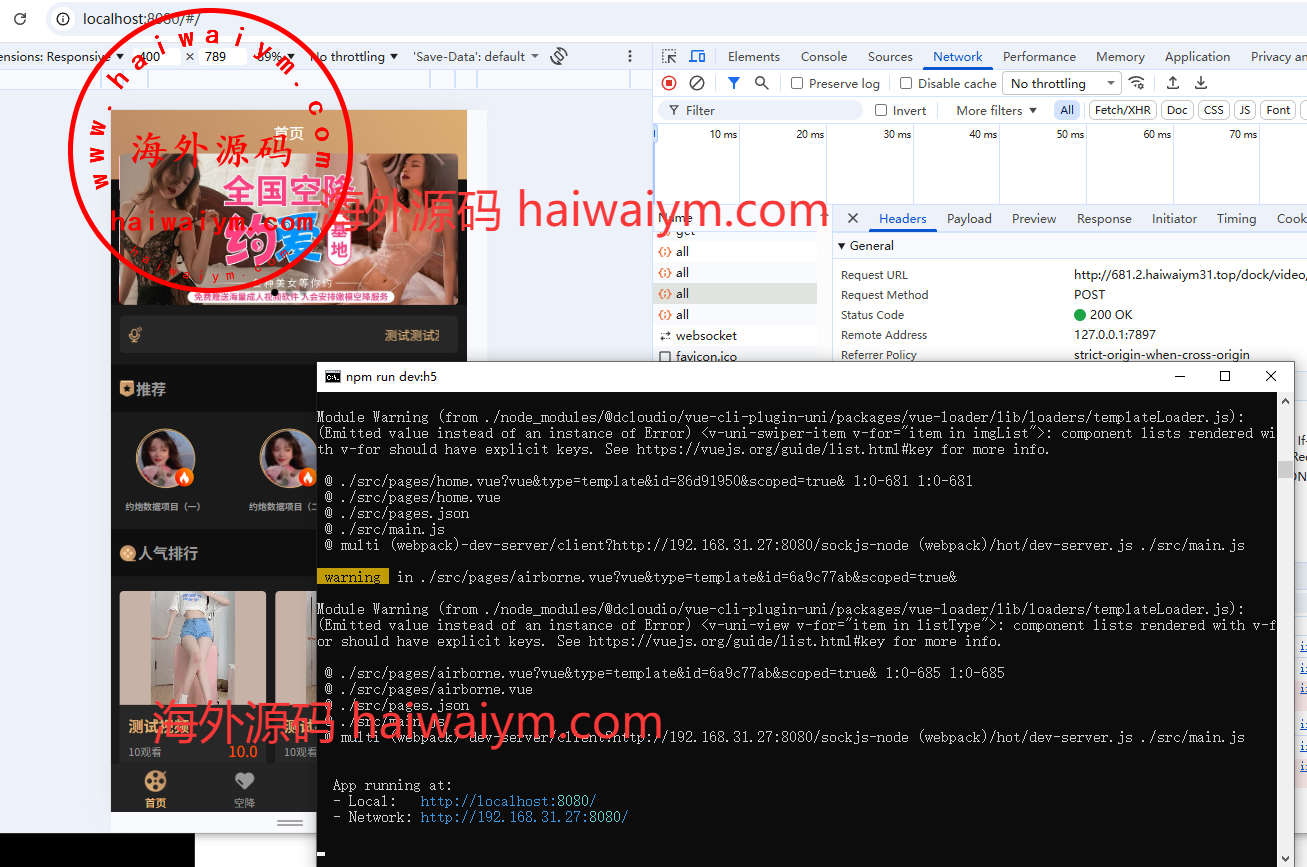Check the Disable cache option
The width and height of the screenshot is (1307, 867).
pos(906,84)
